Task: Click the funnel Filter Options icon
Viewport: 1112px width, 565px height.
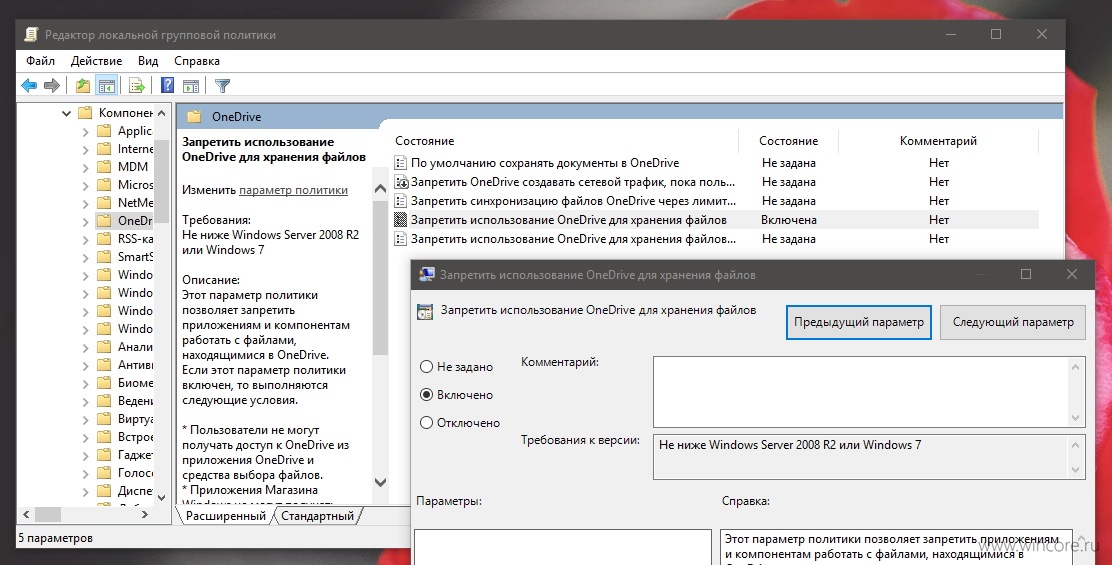Action: [223, 86]
